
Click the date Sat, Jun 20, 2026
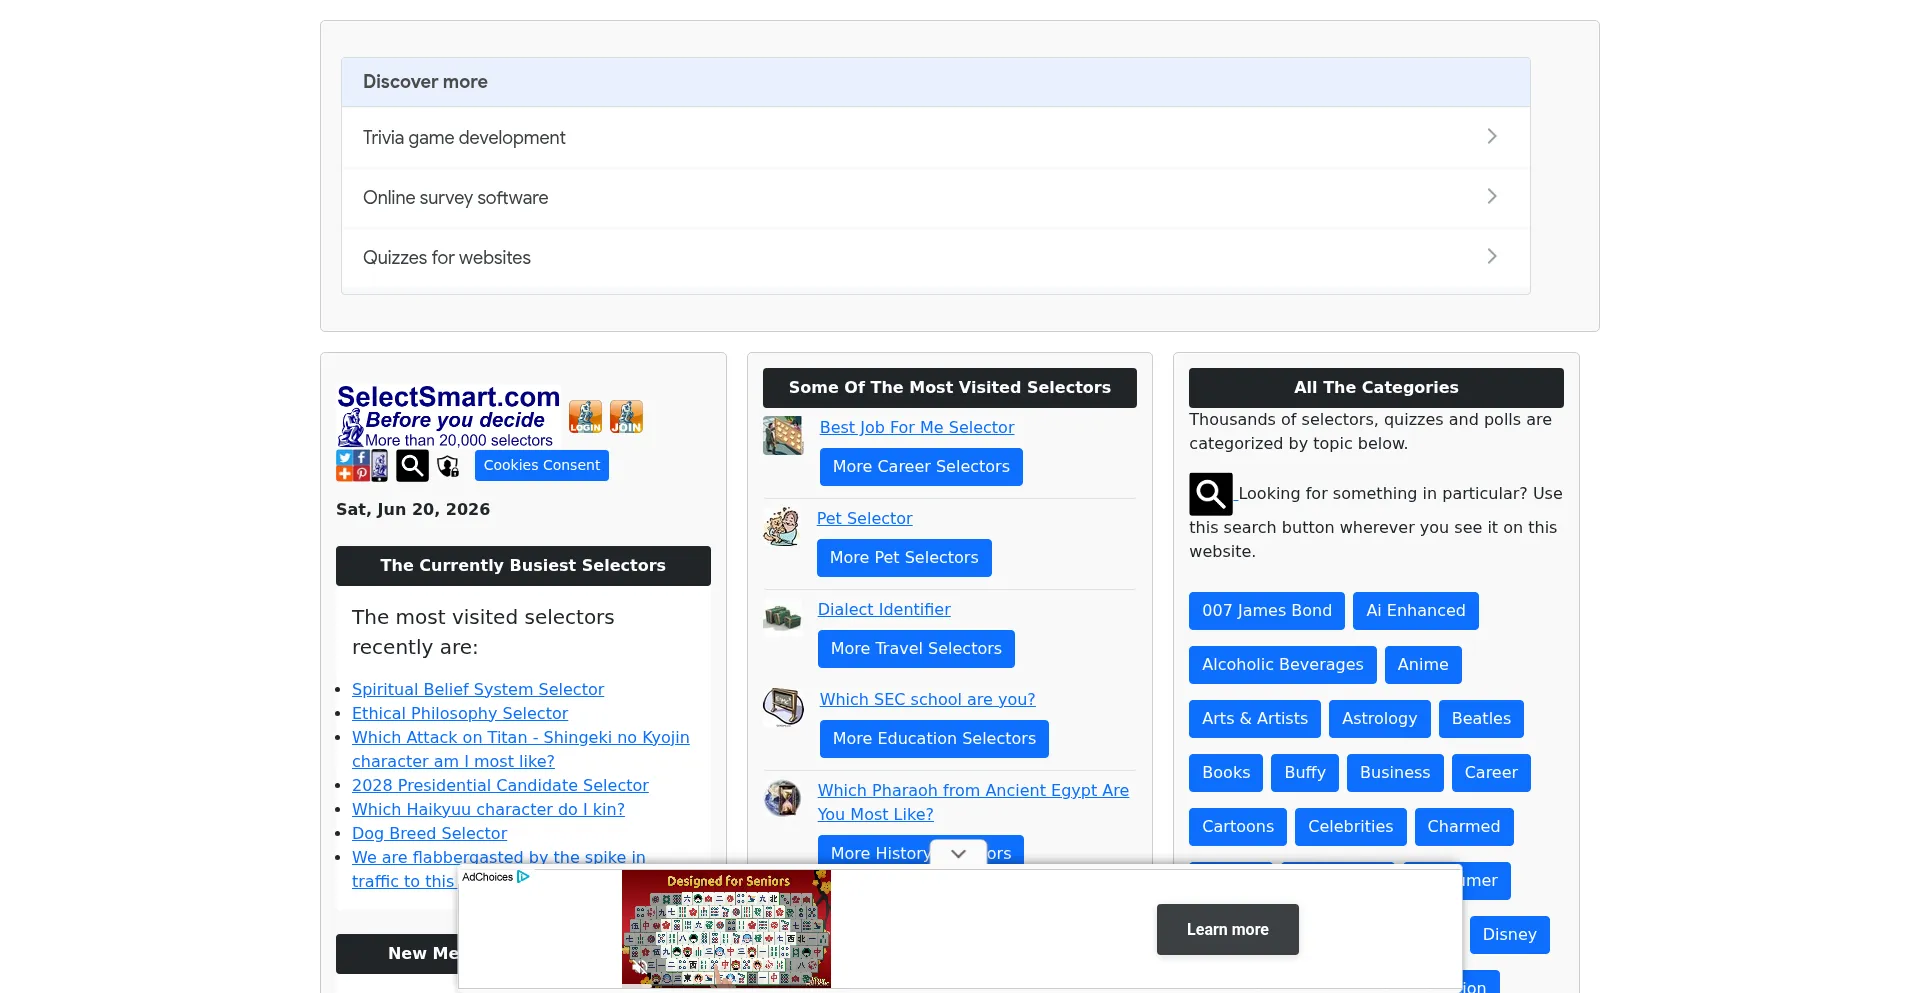[x=413, y=510]
